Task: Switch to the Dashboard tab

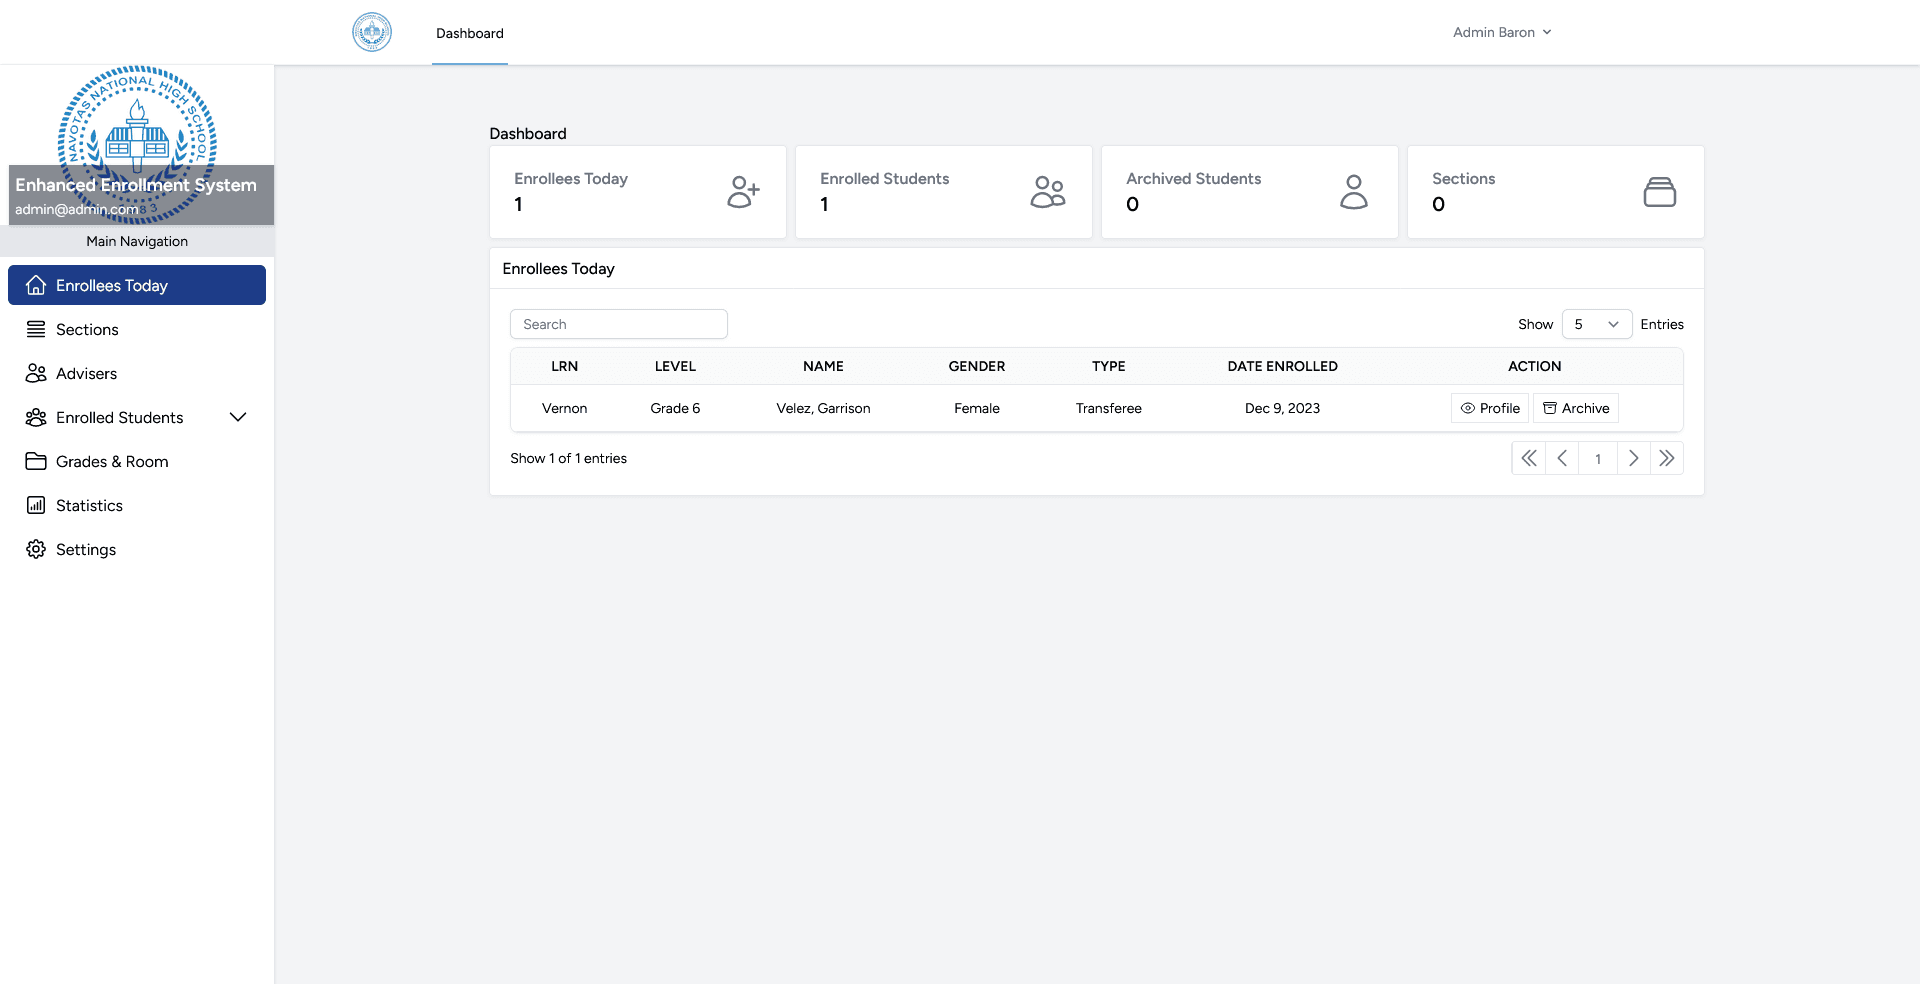Action: (x=470, y=33)
